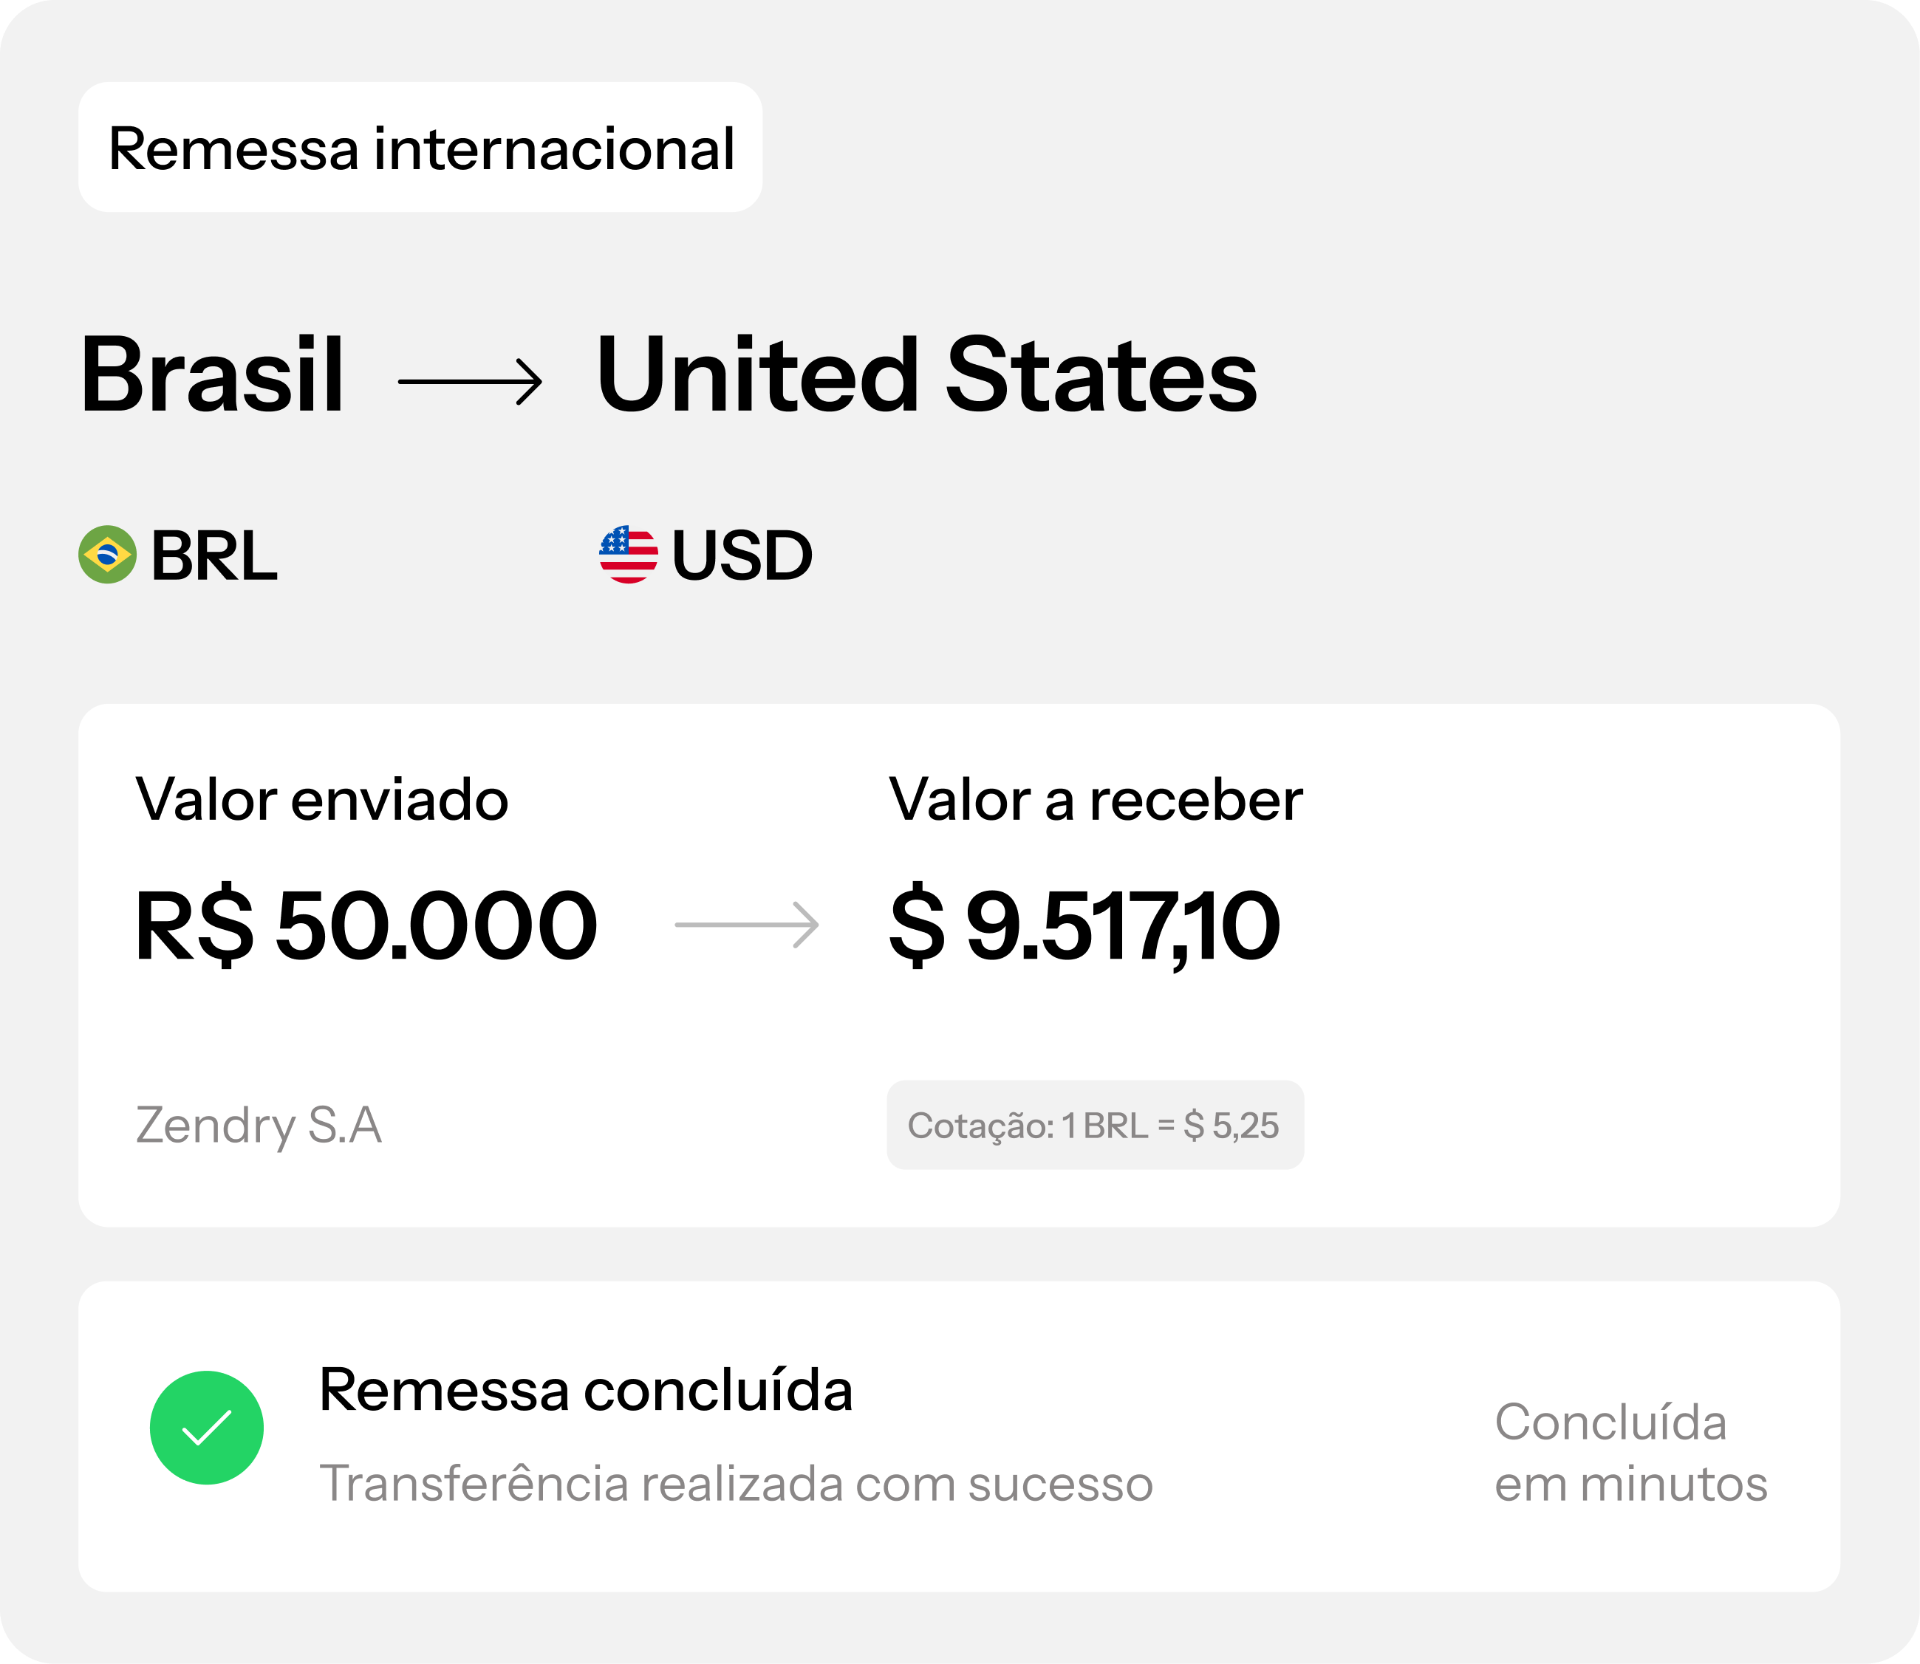Click the Valor a receber label
1920x1664 pixels.
pos(1095,800)
